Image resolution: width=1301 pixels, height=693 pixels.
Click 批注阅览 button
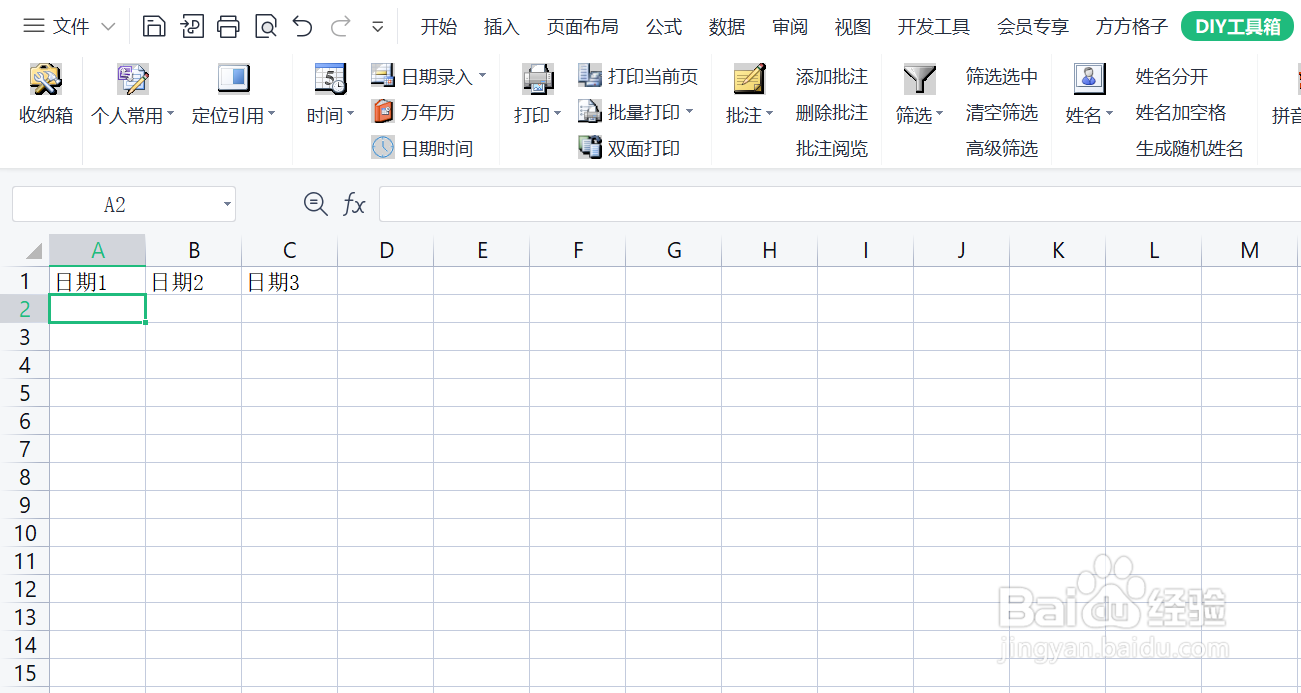pos(832,148)
